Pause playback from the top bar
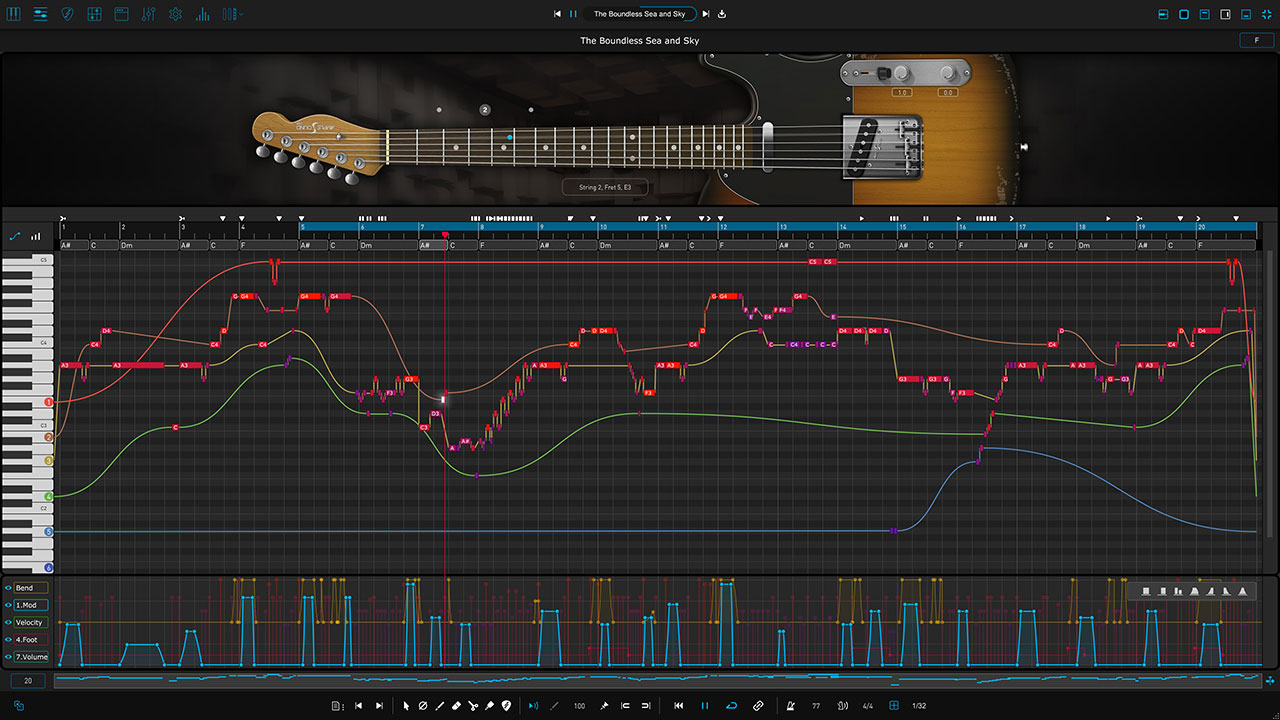Image resolution: width=1280 pixels, height=720 pixels. pos(573,14)
